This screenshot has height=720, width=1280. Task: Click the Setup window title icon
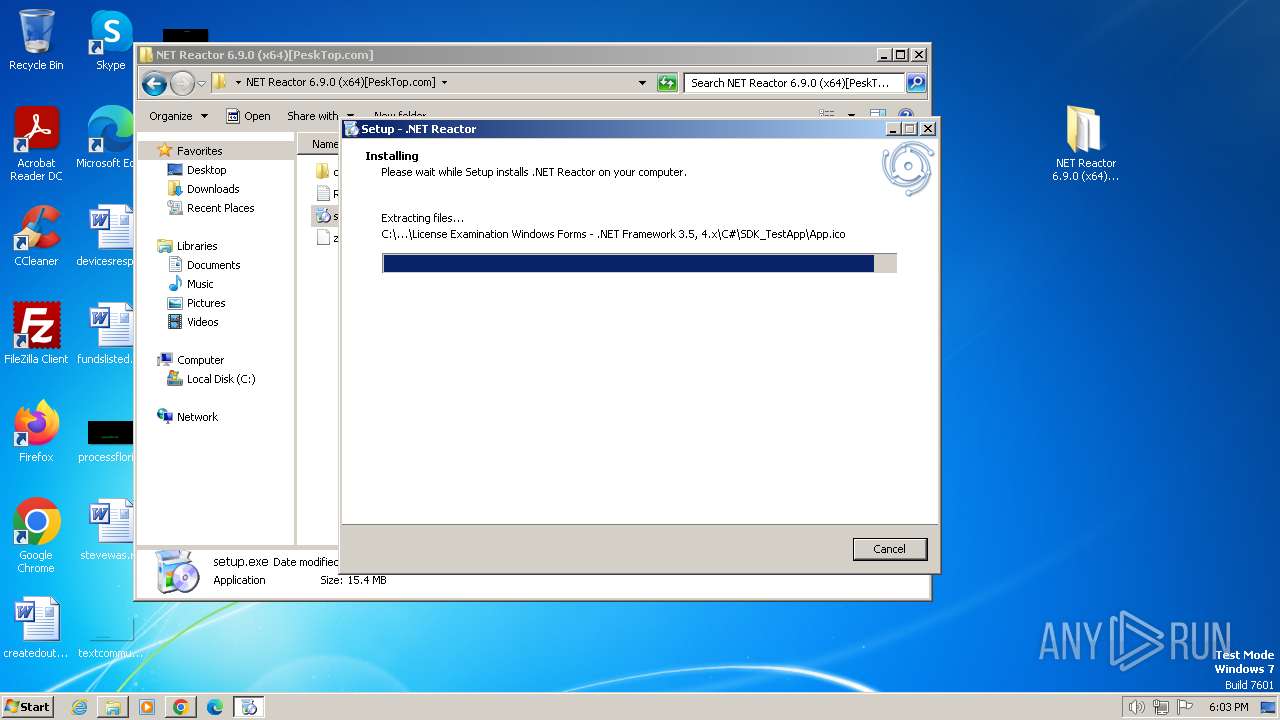click(x=351, y=129)
